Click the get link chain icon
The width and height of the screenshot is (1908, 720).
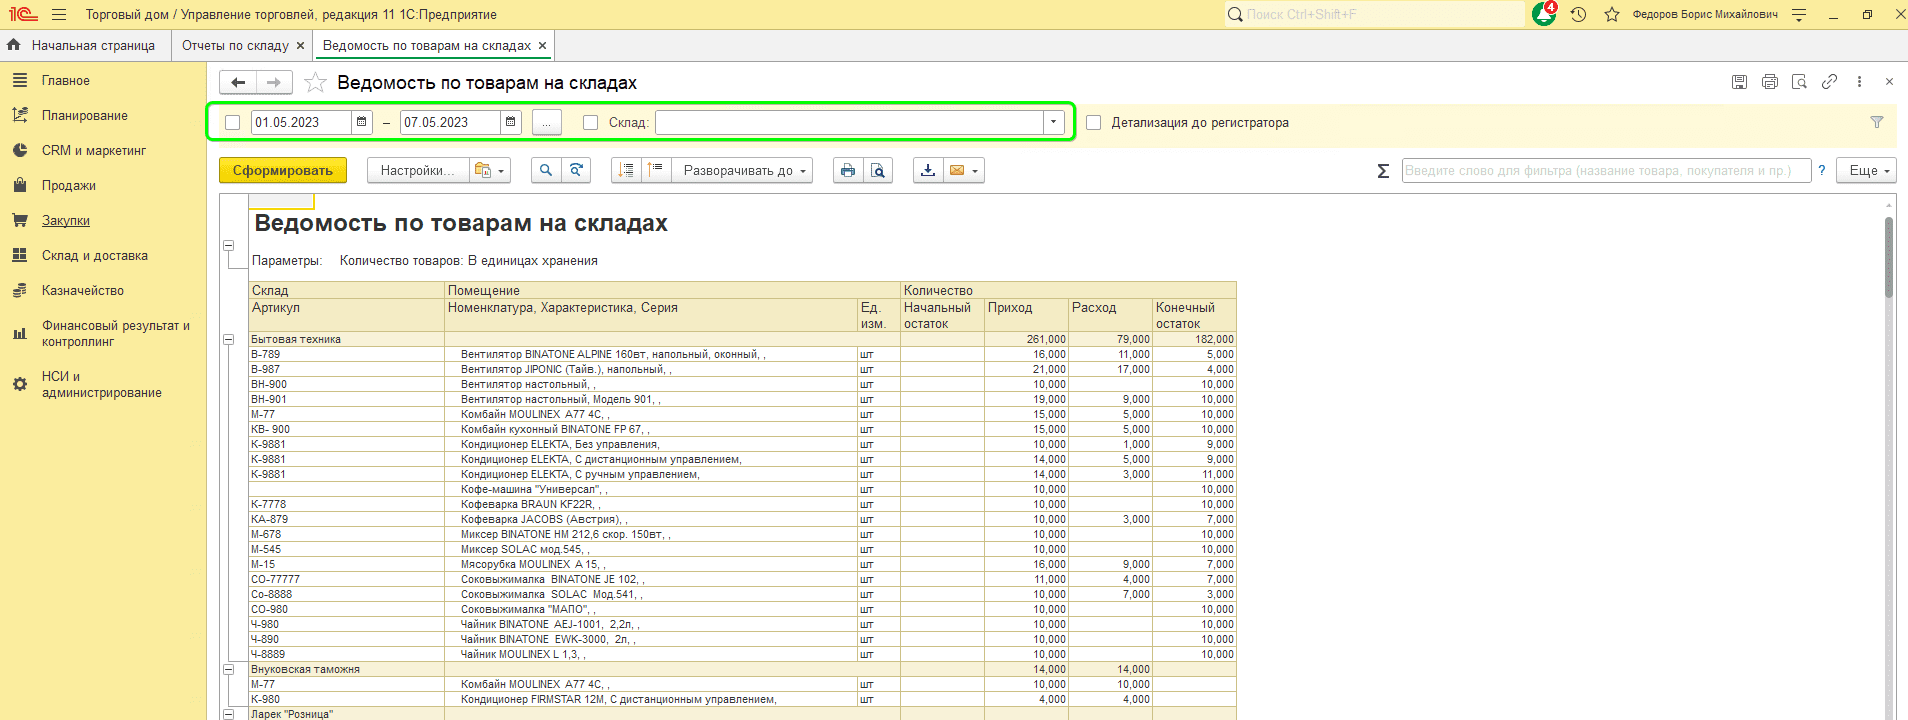point(1829,82)
